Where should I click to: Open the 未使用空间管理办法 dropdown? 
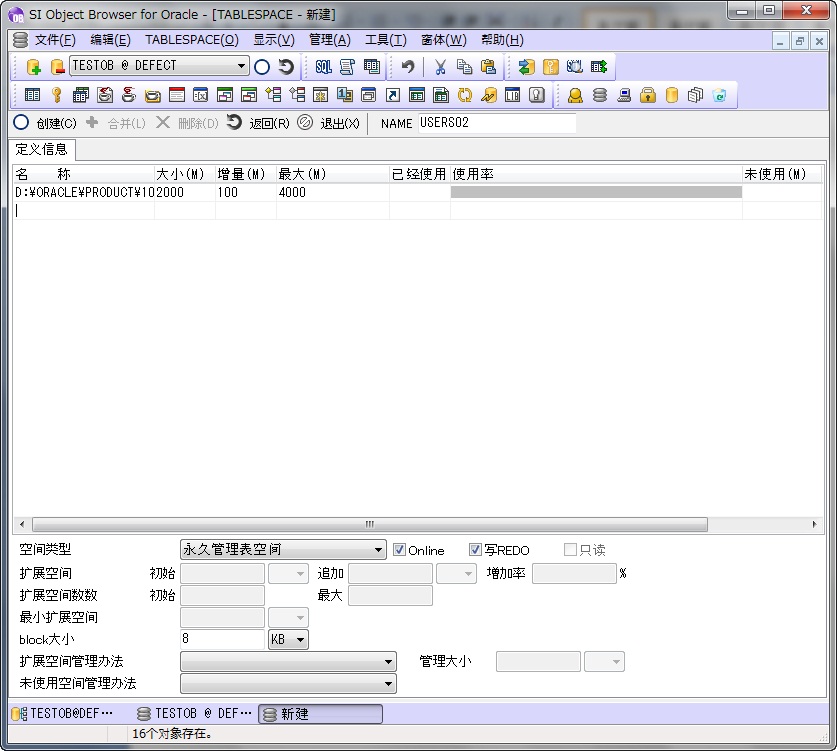click(x=288, y=684)
